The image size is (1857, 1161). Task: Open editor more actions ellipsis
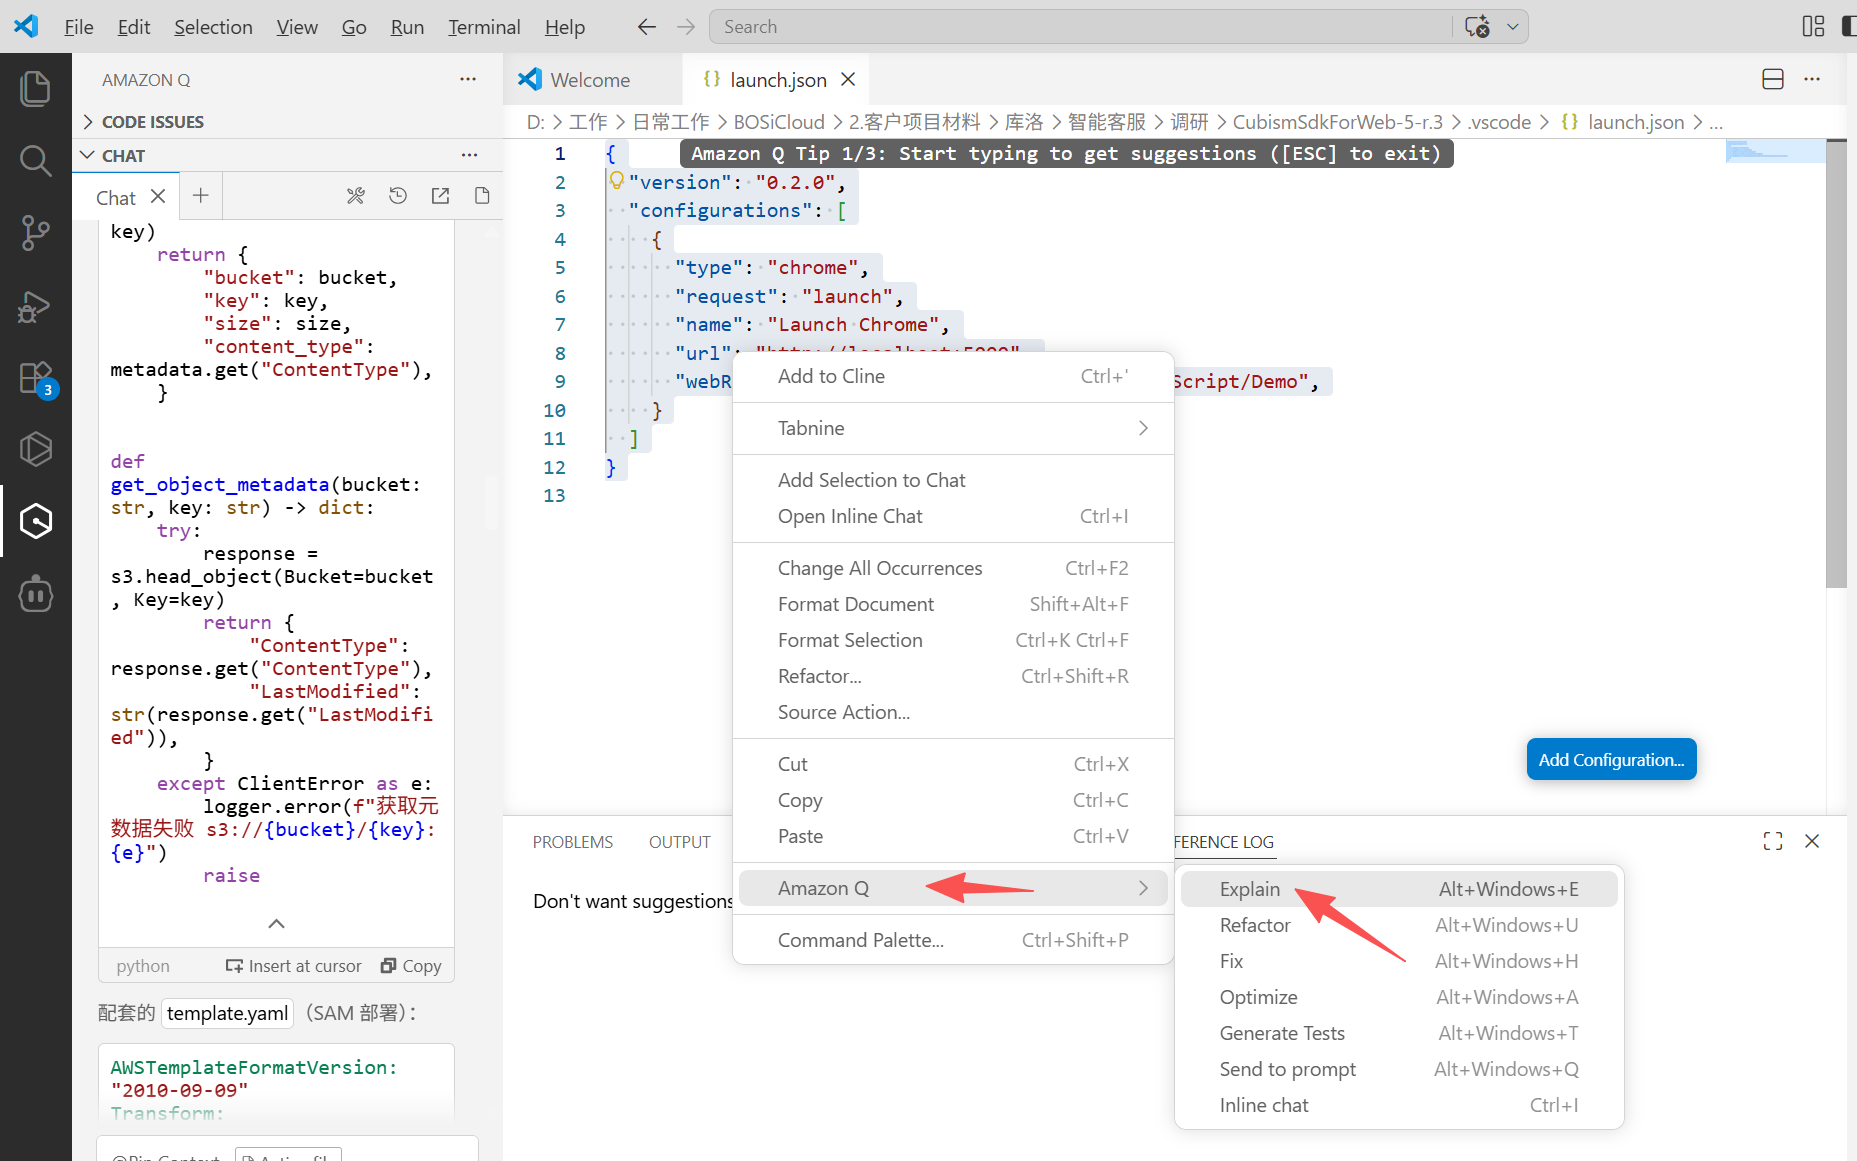[x=1812, y=79]
